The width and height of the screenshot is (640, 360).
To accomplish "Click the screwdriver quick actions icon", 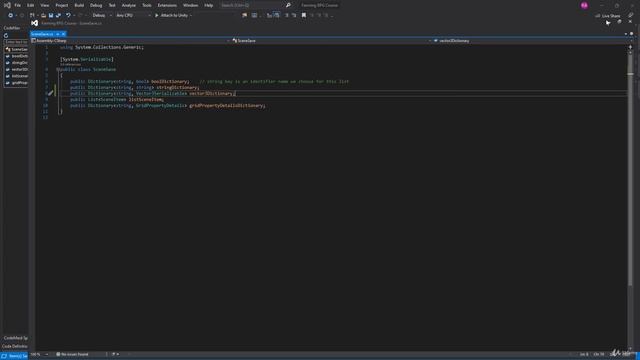I will (50, 93).
